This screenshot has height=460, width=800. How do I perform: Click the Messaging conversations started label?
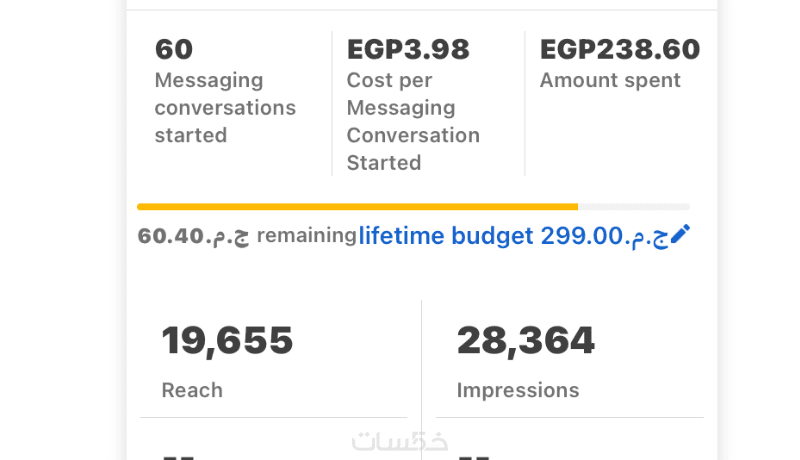pos(225,107)
